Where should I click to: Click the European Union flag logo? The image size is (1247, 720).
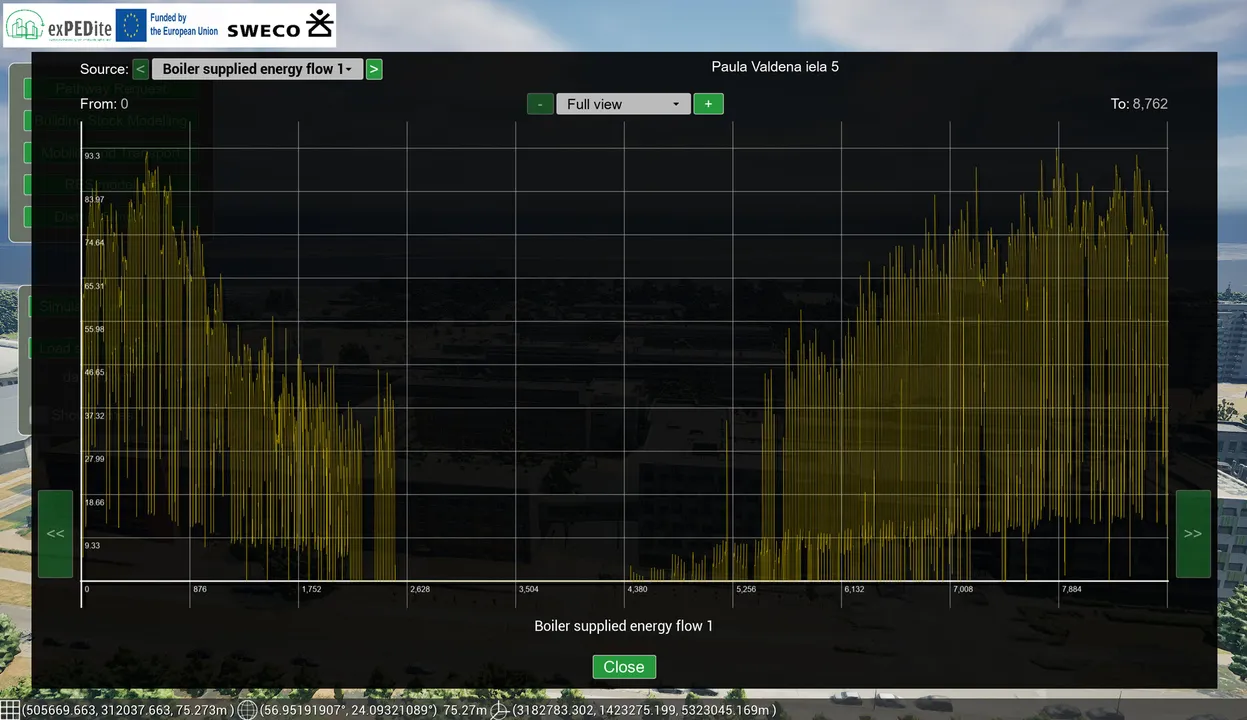click(x=131, y=25)
